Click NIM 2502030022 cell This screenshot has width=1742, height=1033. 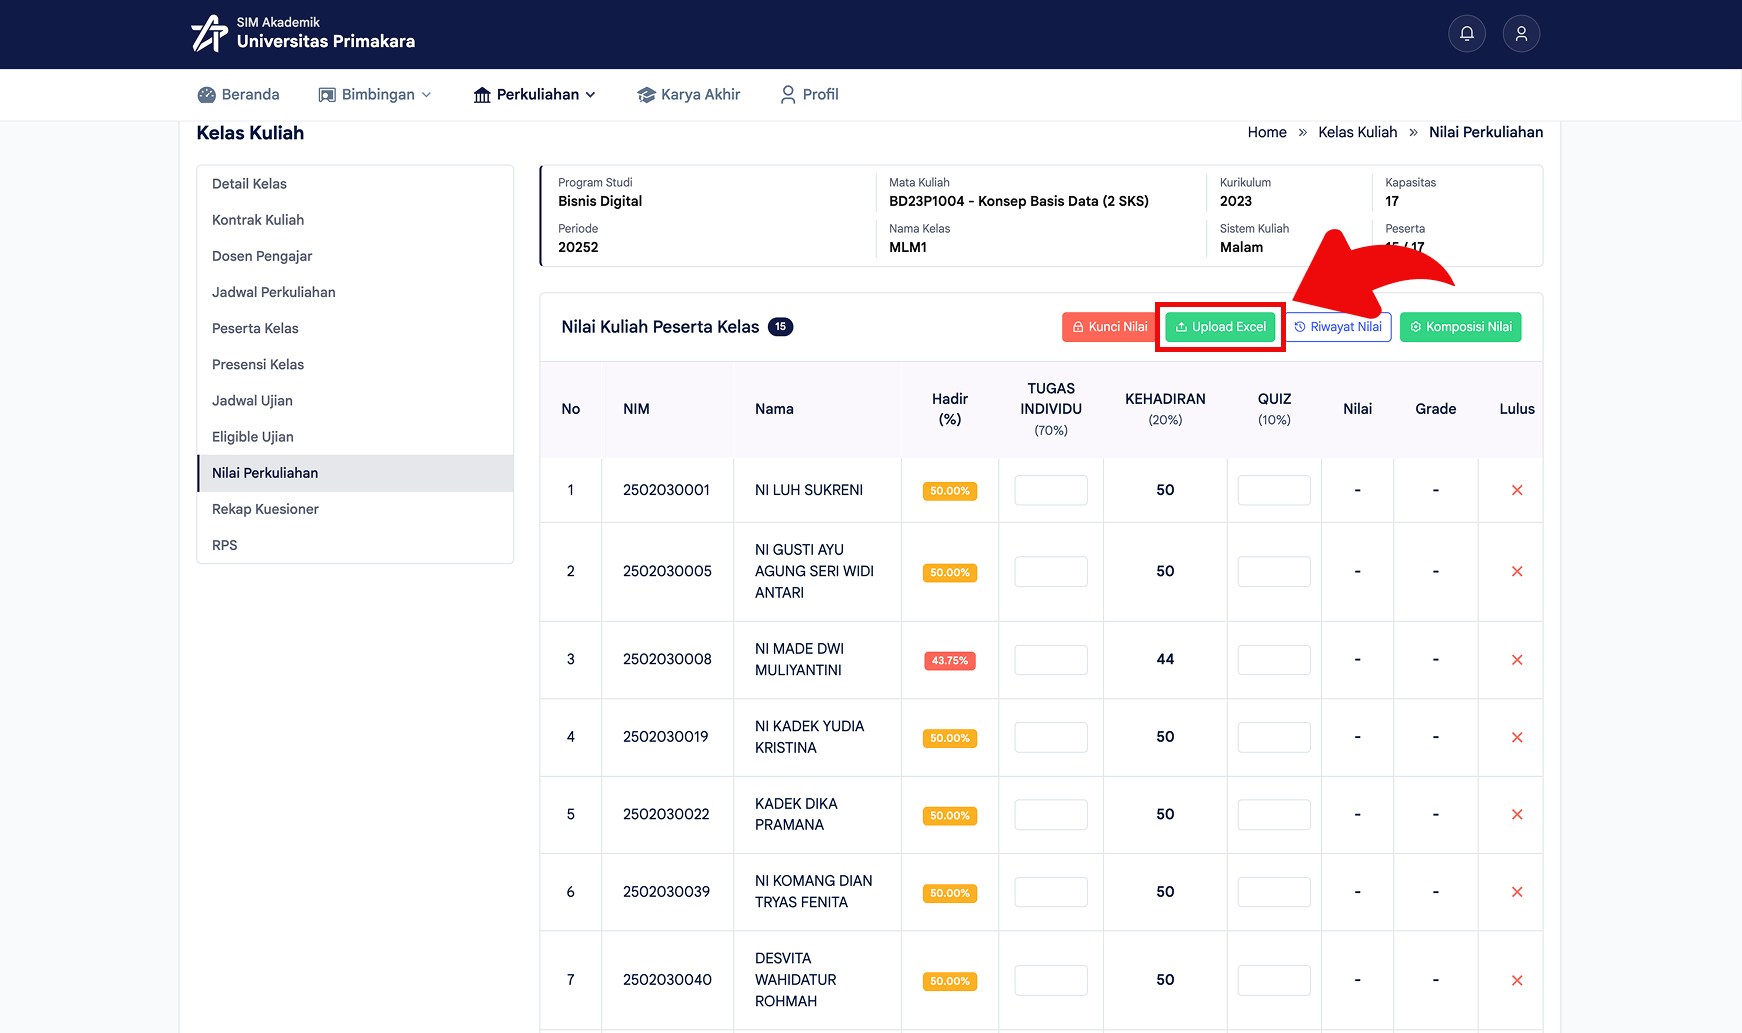click(666, 814)
